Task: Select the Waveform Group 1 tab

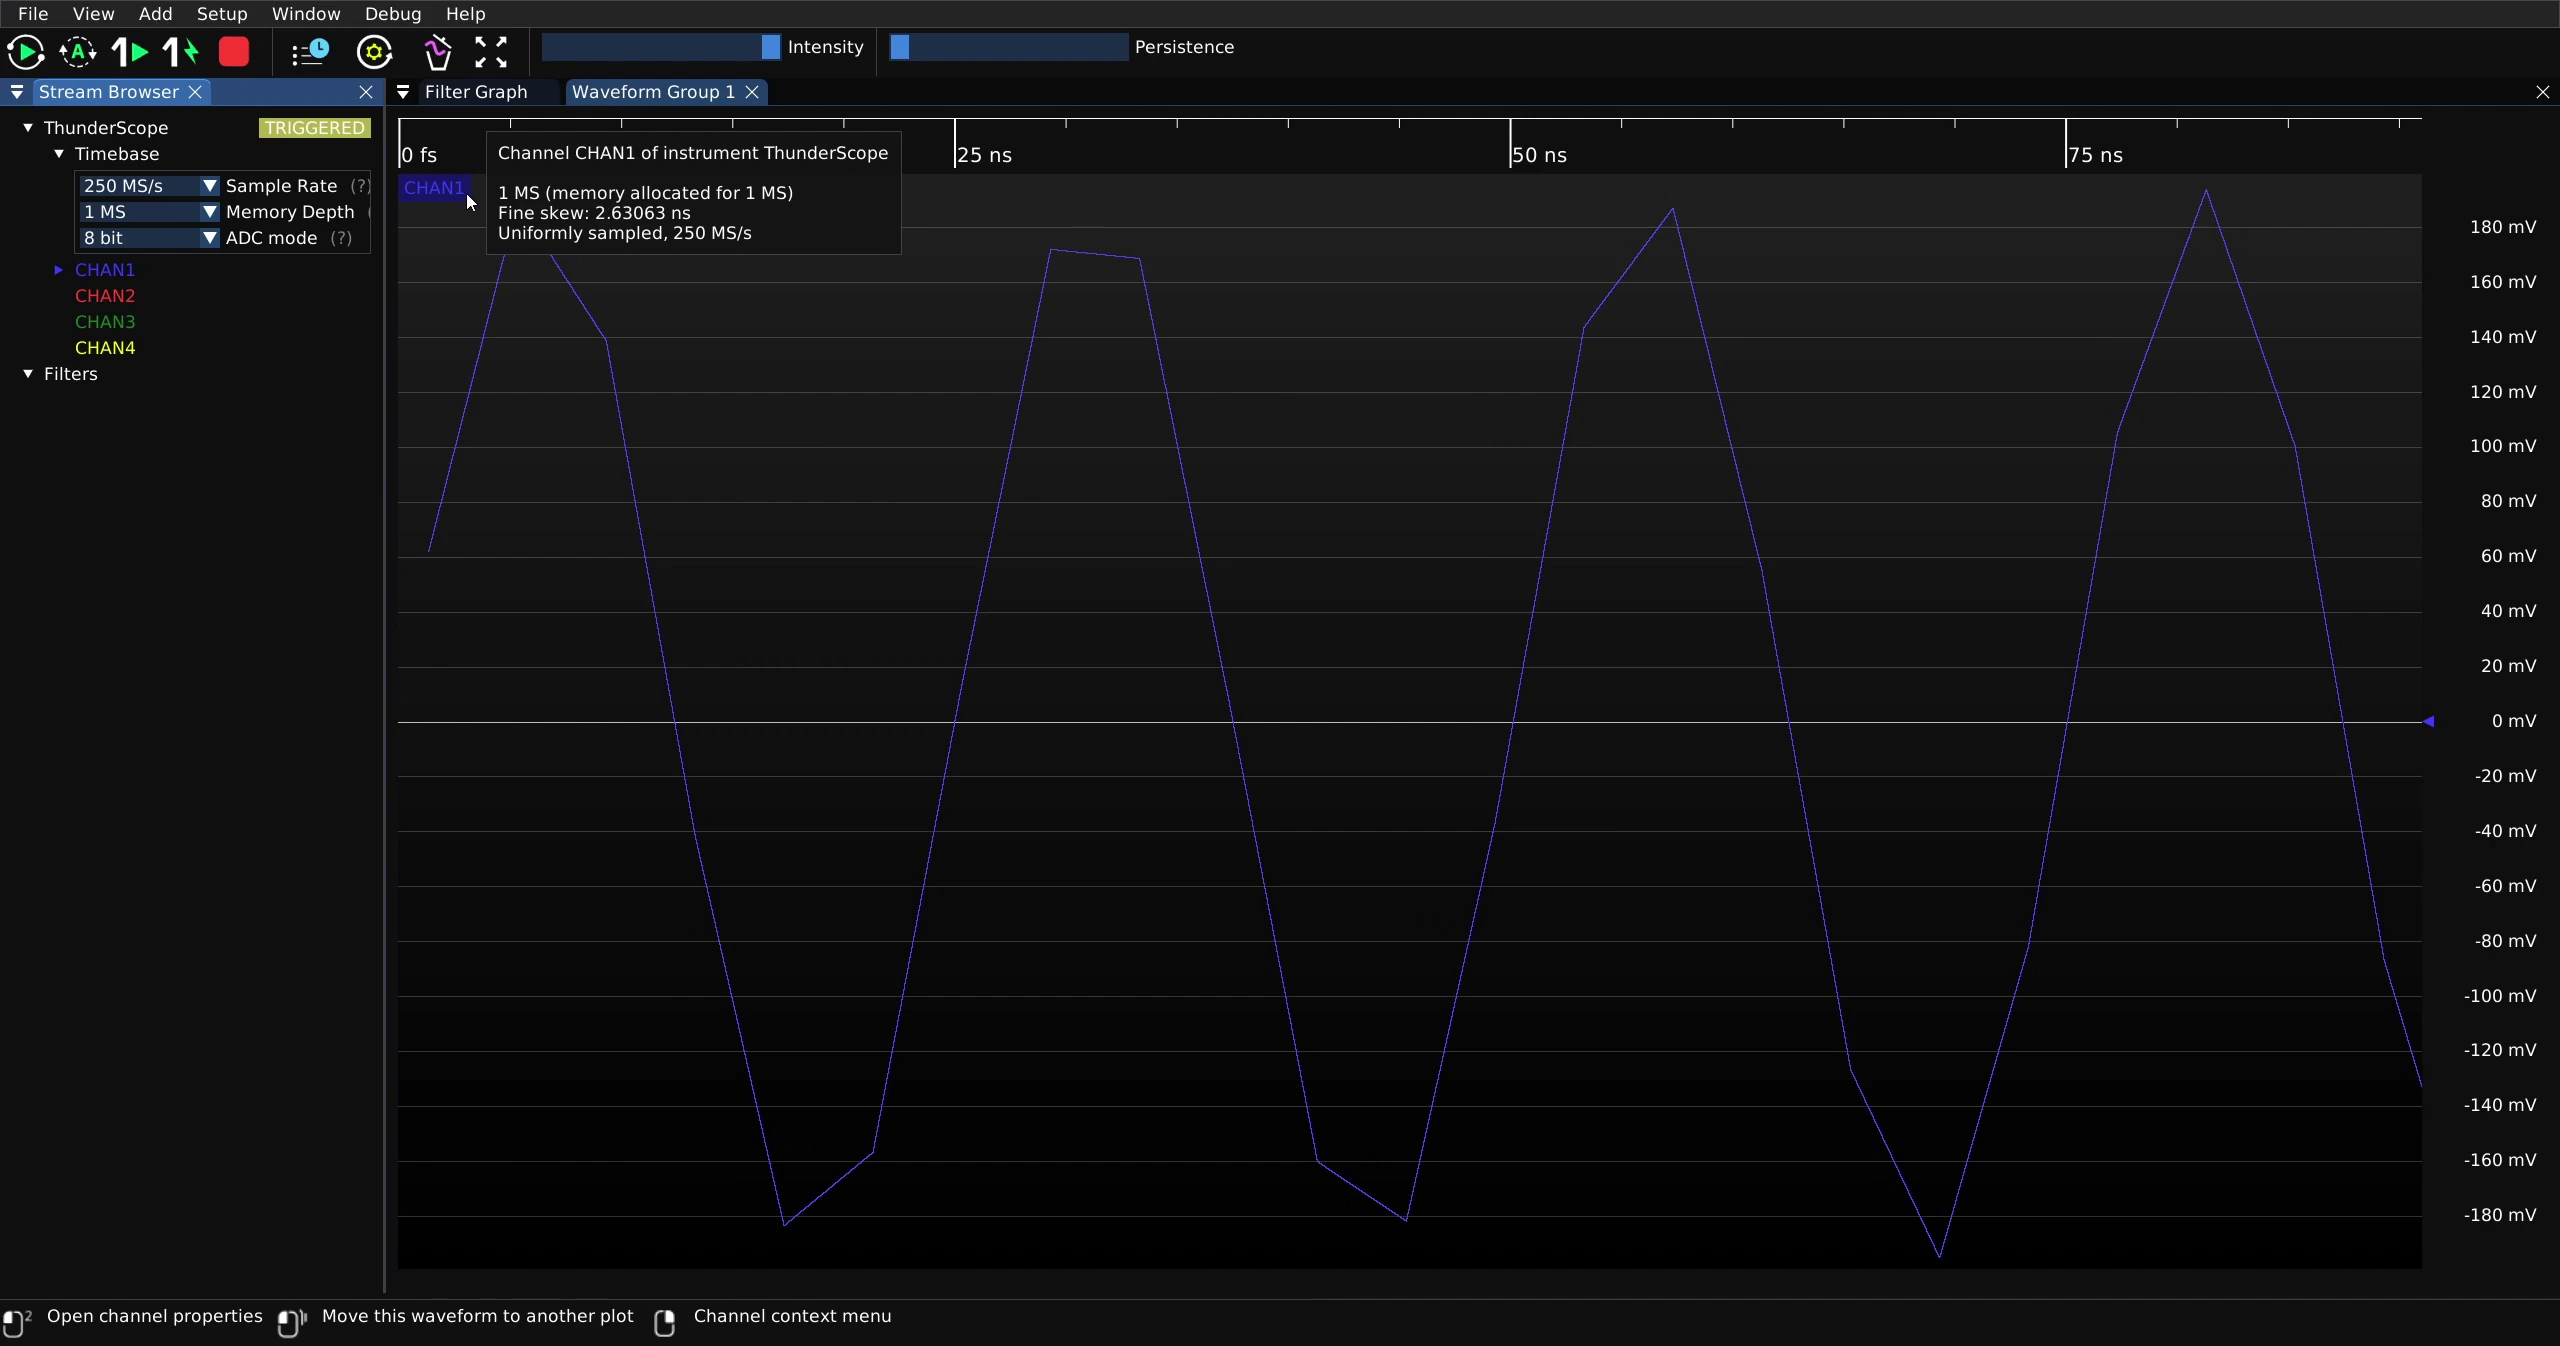Action: (653, 92)
